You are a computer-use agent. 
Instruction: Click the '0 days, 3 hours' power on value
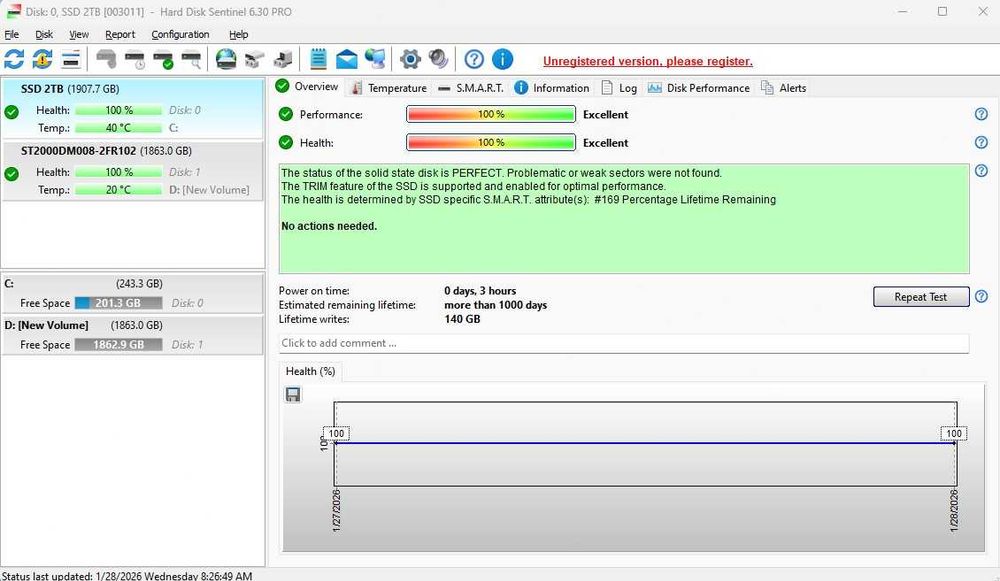click(480, 291)
